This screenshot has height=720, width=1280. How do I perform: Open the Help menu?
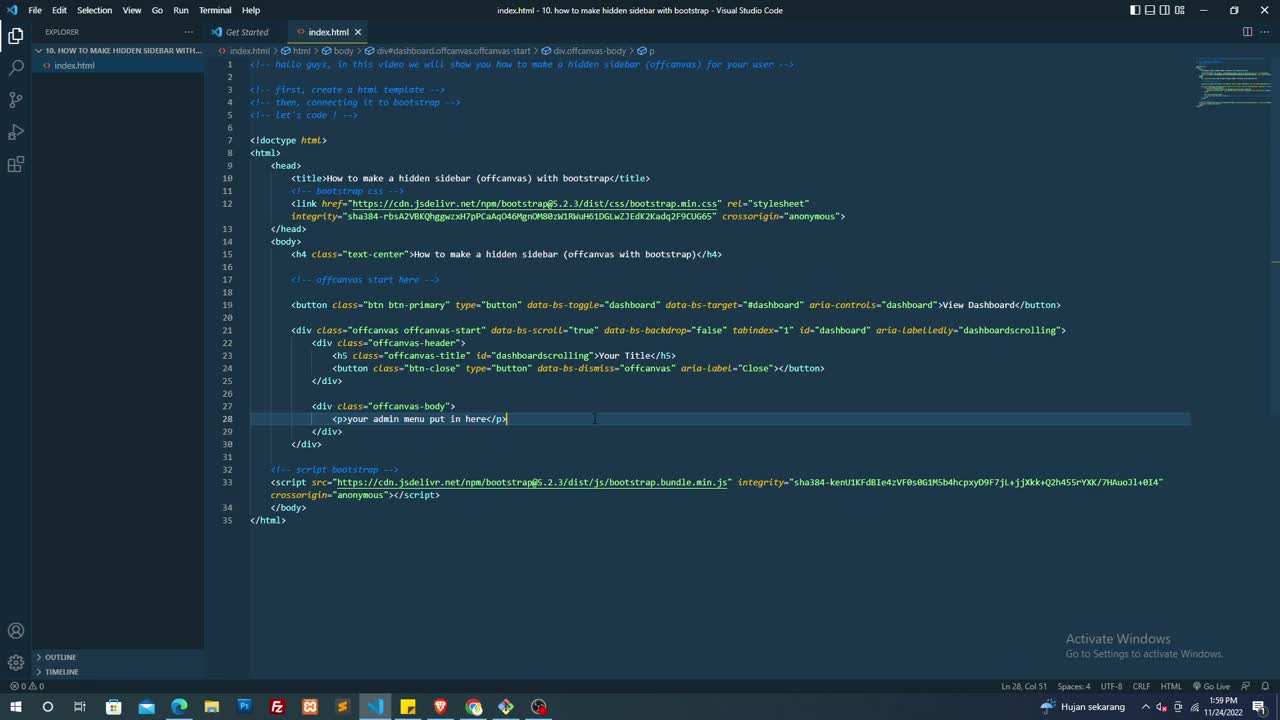click(x=251, y=10)
